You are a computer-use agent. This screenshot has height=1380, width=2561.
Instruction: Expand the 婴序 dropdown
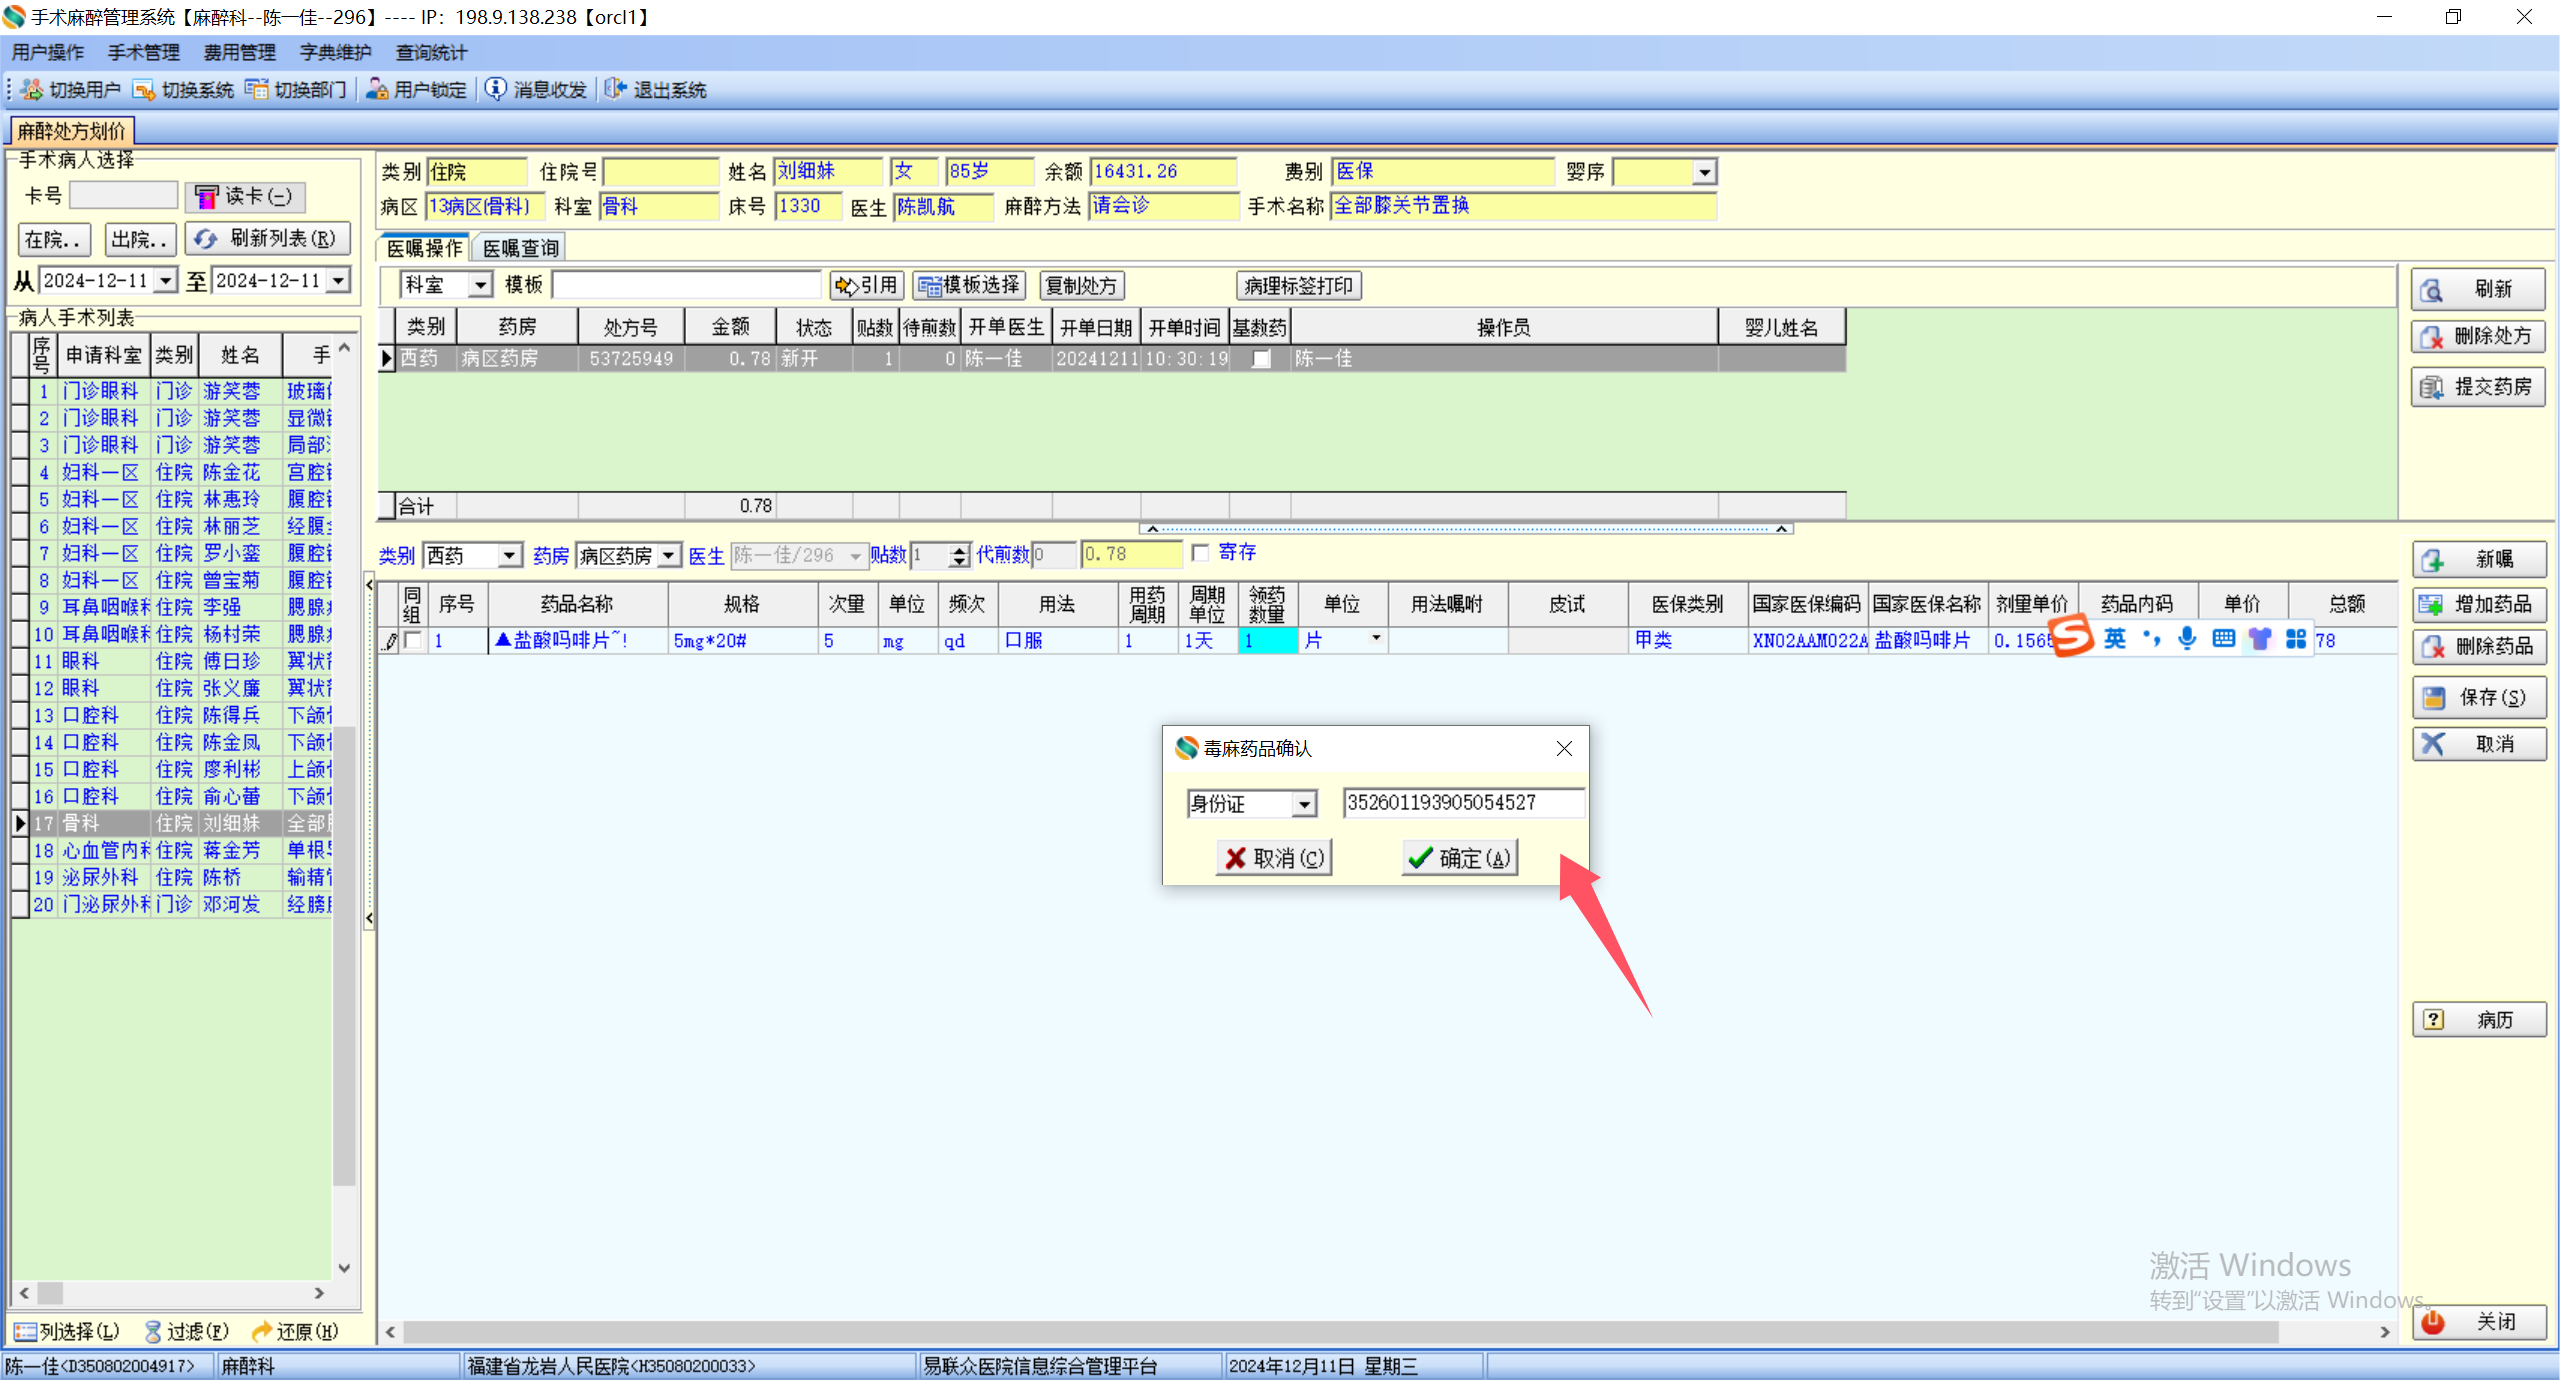coord(1704,172)
